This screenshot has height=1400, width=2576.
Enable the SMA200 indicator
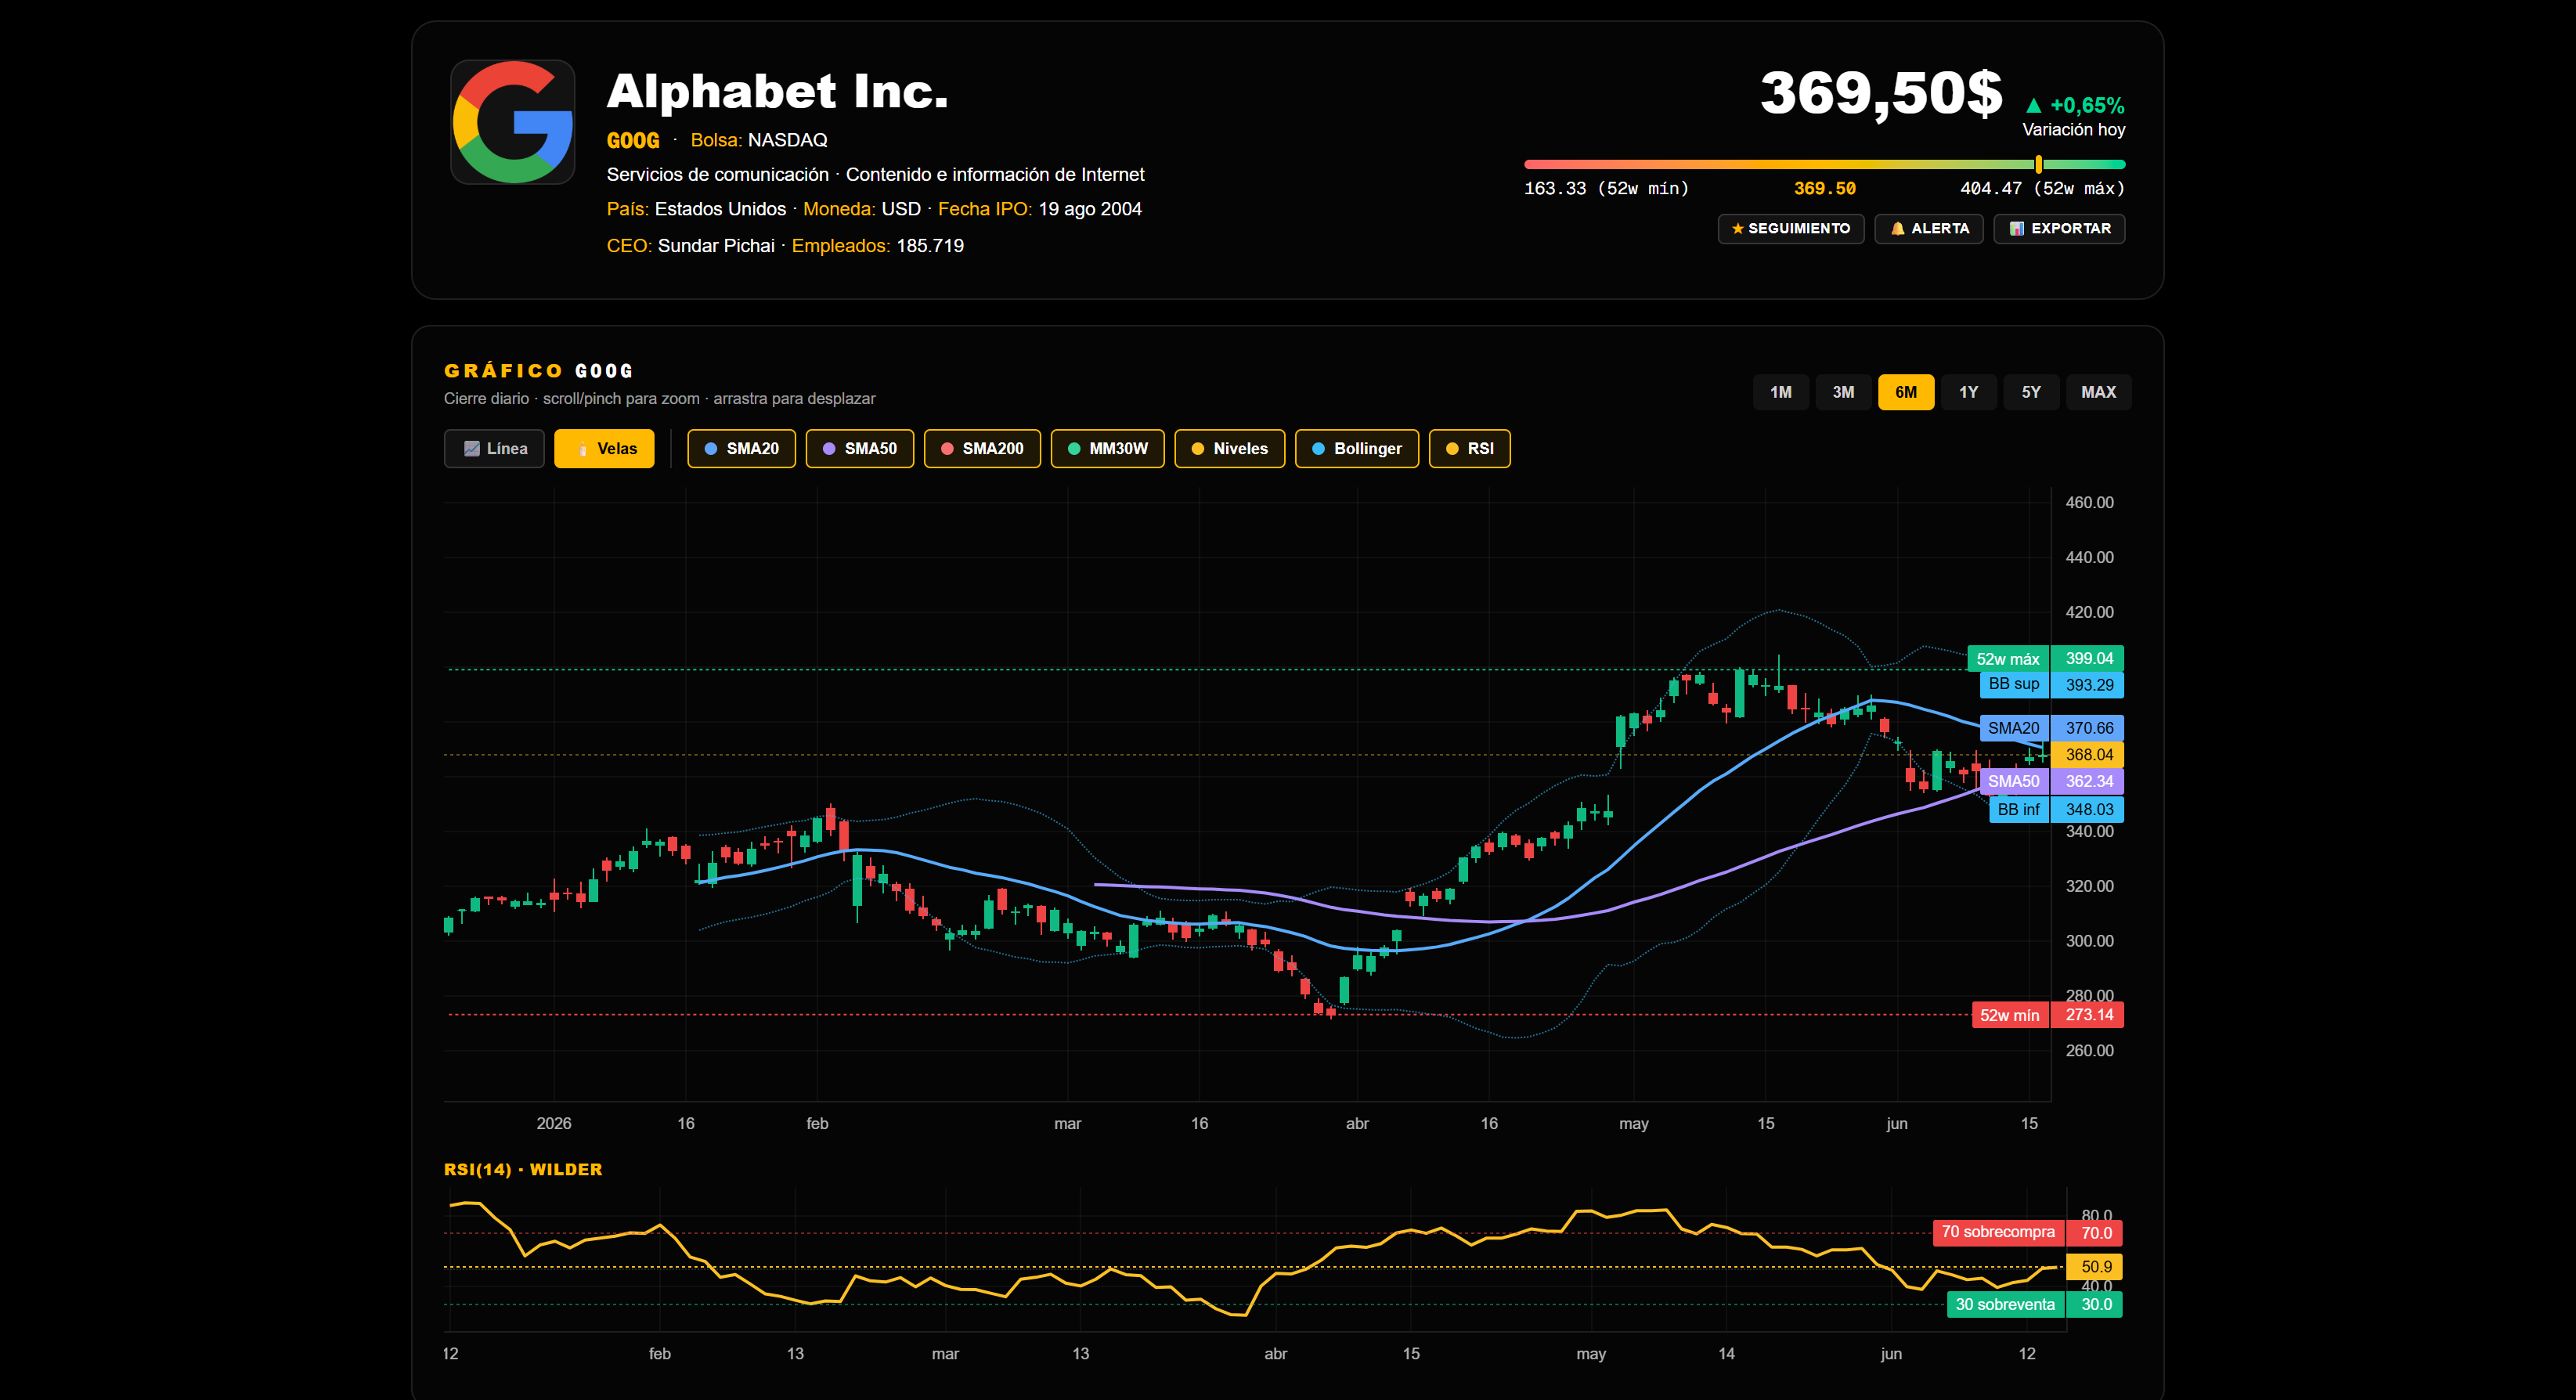tap(982, 449)
